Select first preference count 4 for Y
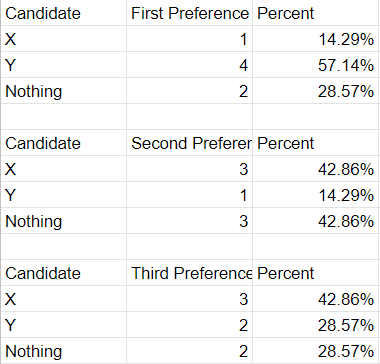Image resolution: width=380 pixels, height=364 pixels. (x=189, y=65)
